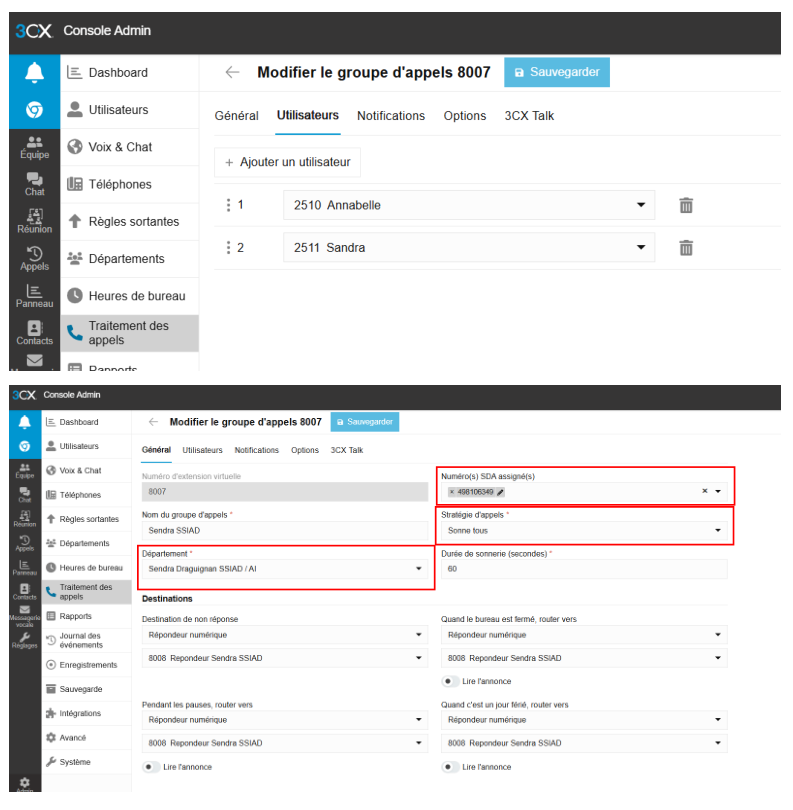The height and width of the screenshot is (810, 793).
Task: Open bureau fermé destination type dropdown
Action: [x=584, y=635]
